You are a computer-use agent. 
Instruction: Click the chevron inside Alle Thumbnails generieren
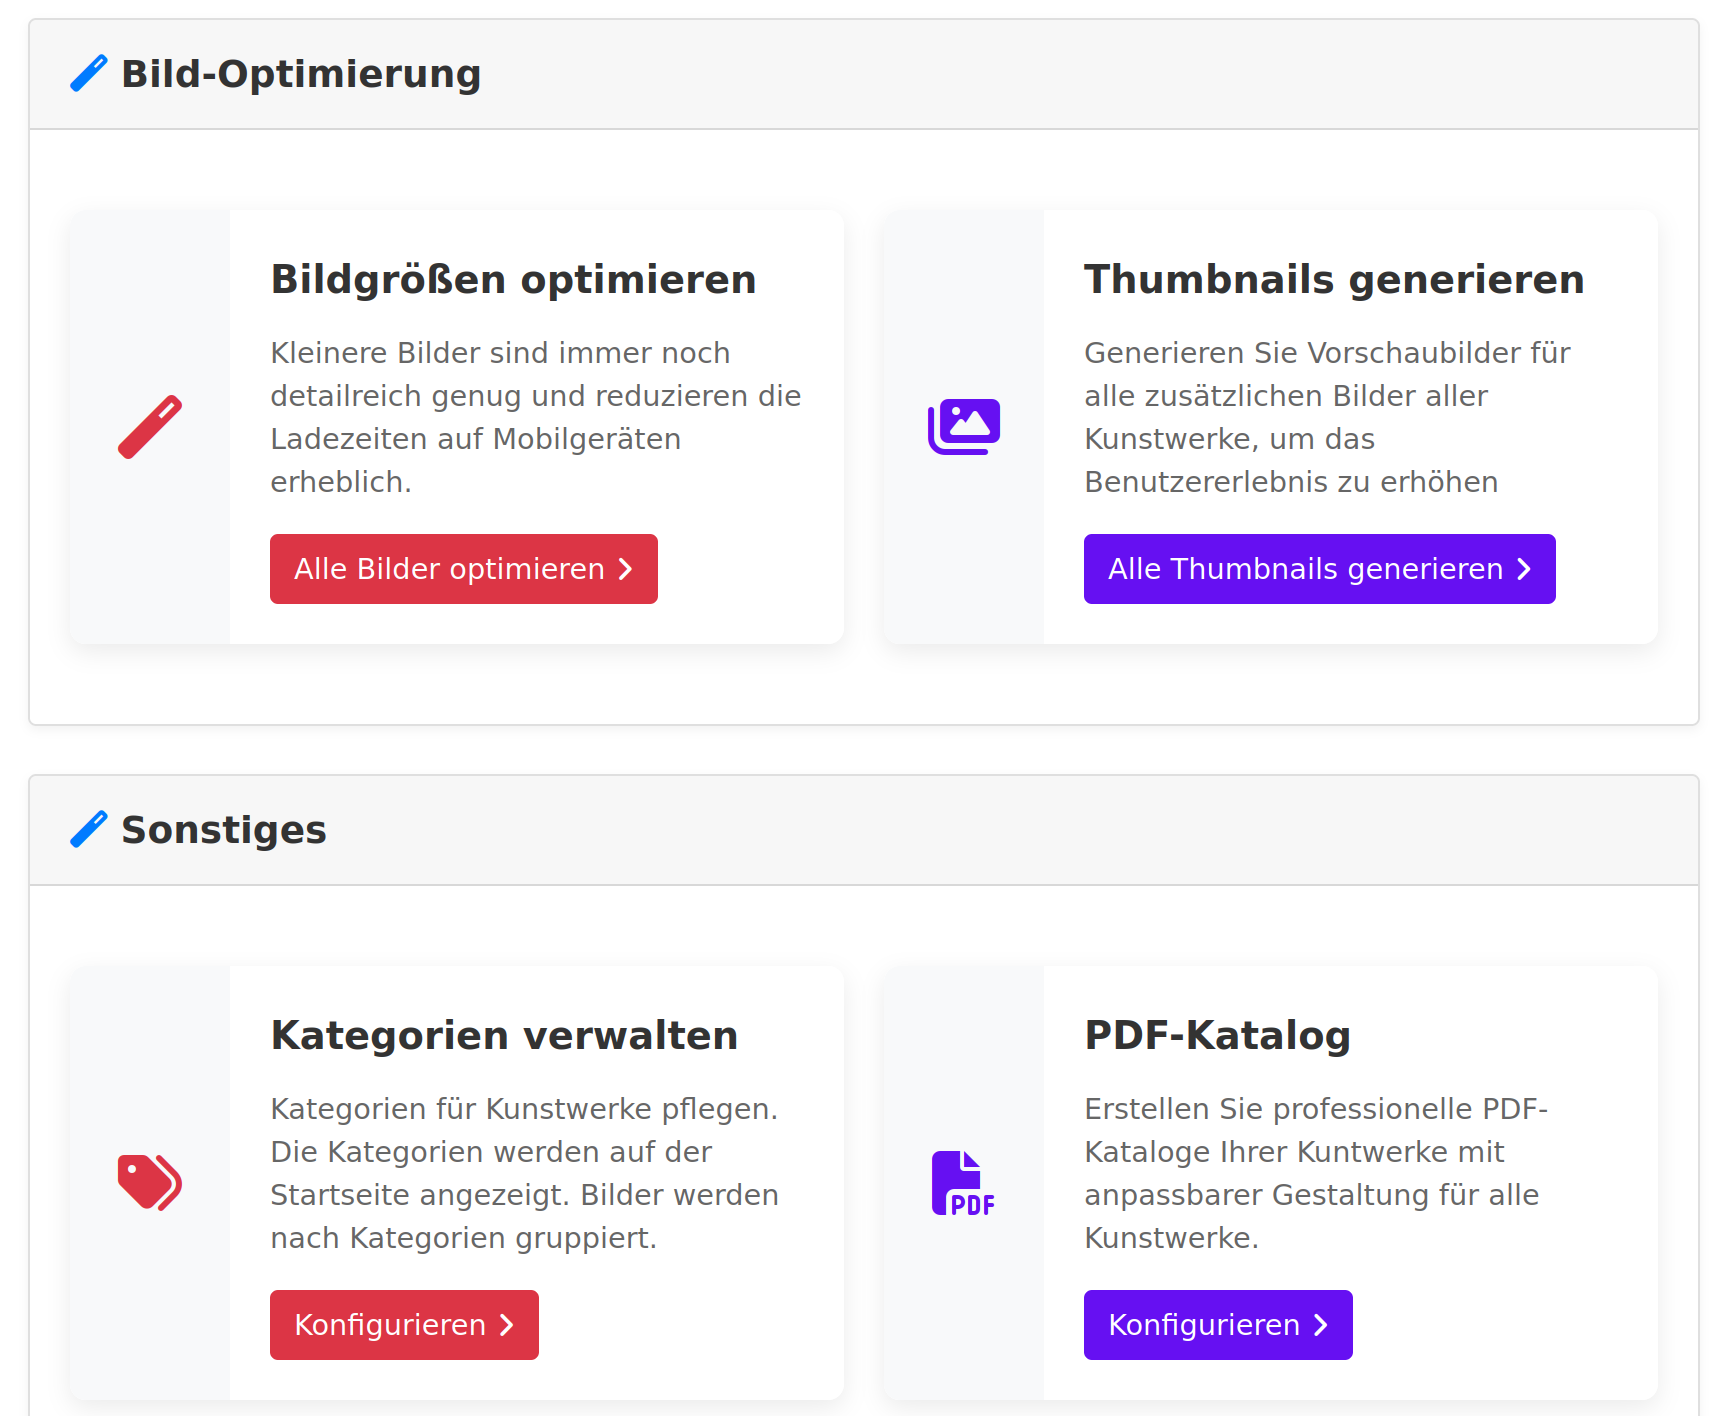[1523, 569]
